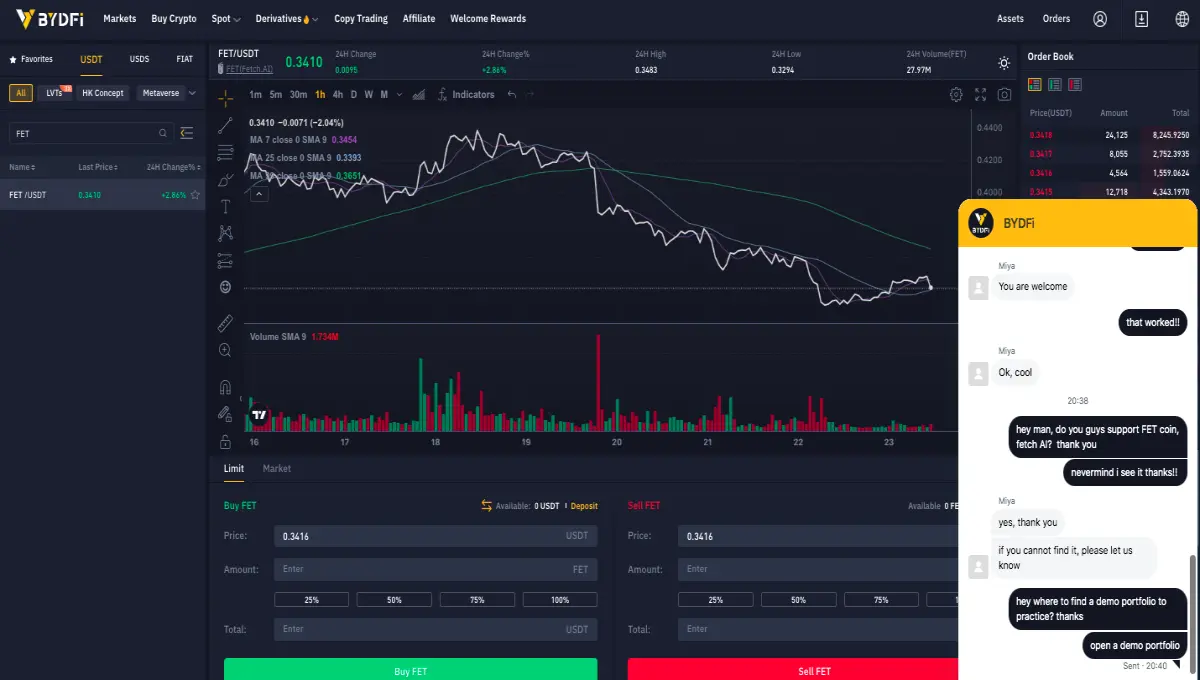Set buy amount to 100%
Screen dimensions: 1200x680
tap(560, 600)
